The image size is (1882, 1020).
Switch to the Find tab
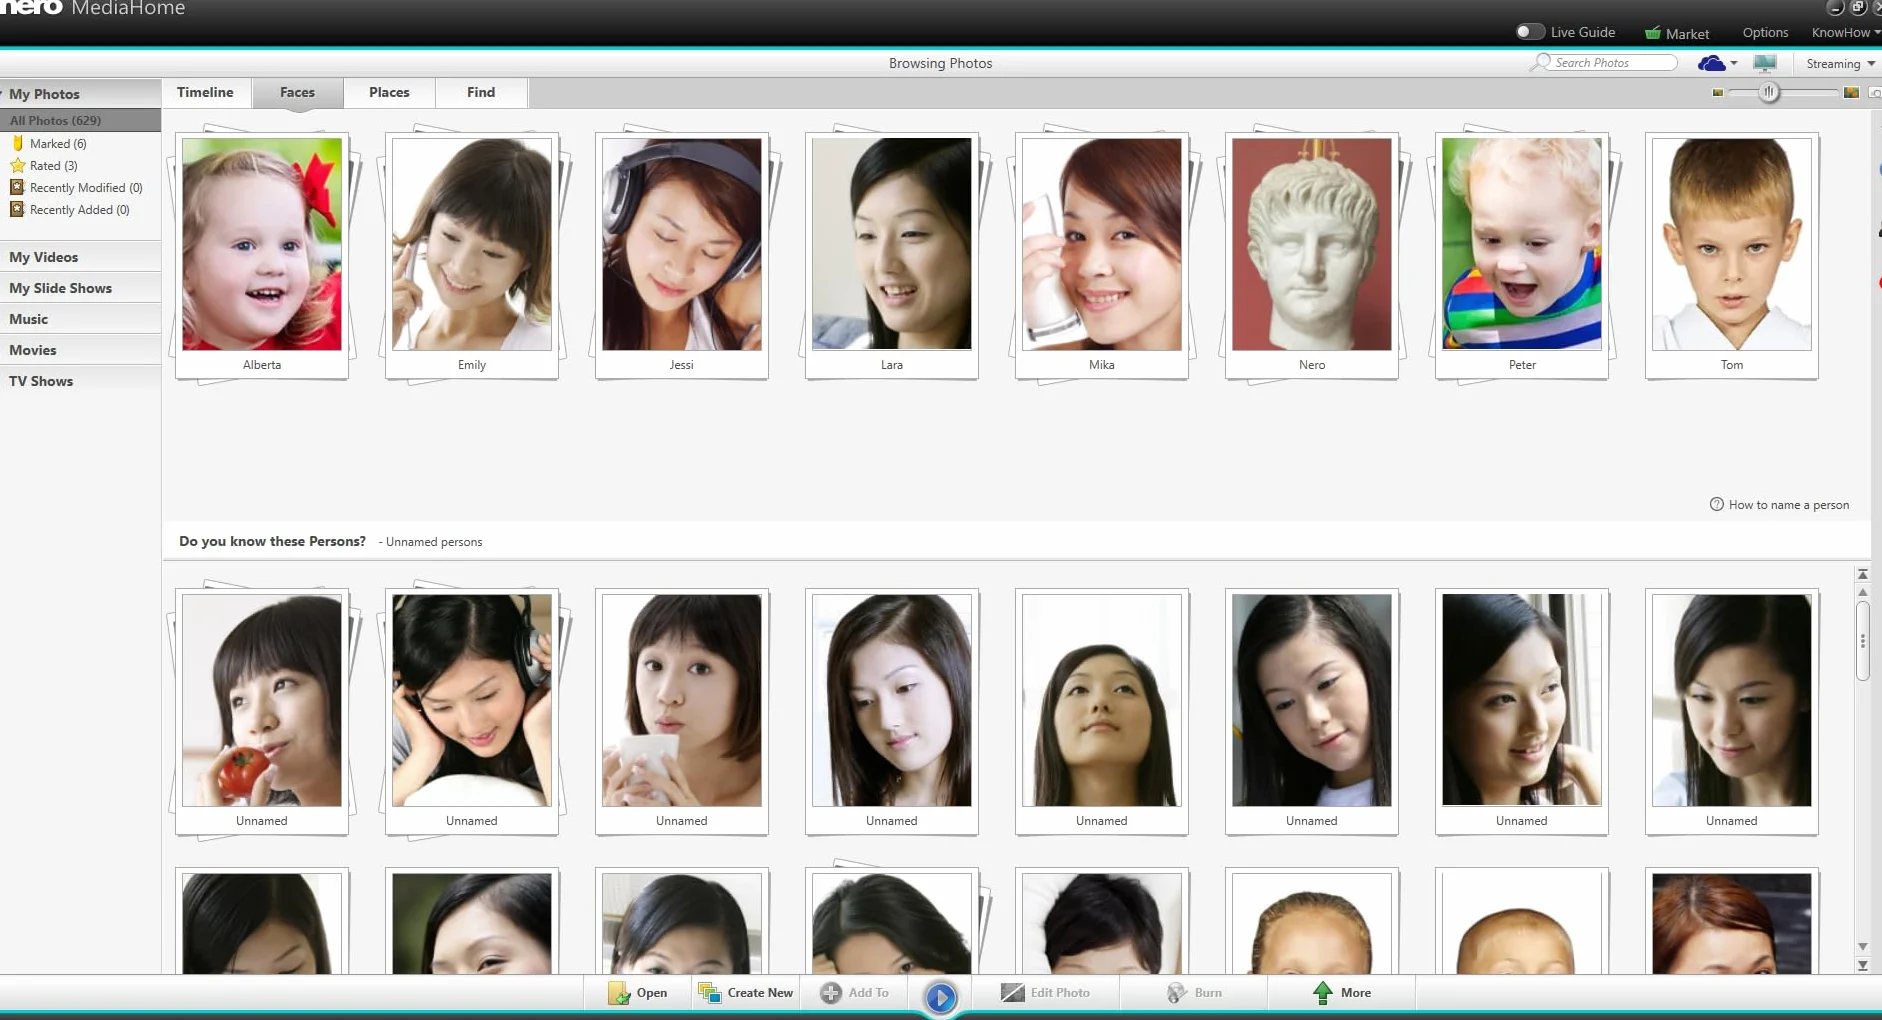(481, 92)
